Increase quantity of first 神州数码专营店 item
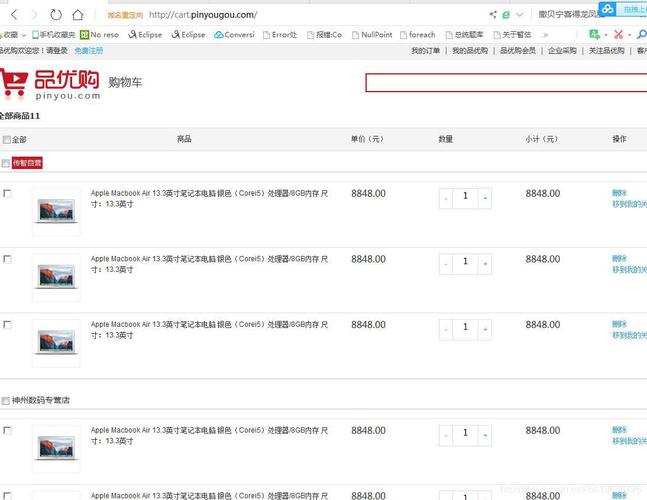The image size is (647, 500). (x=485, y=436)
